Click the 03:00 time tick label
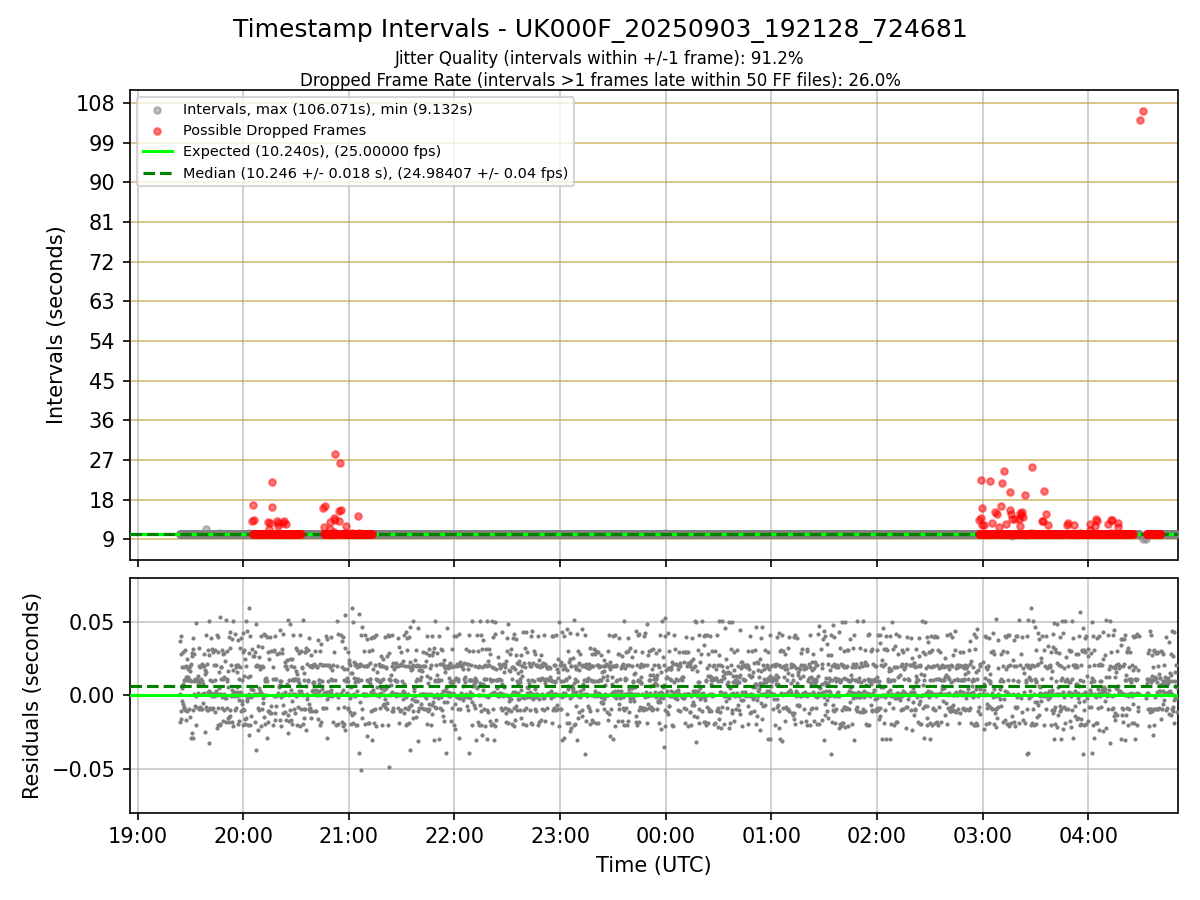Image resolution: width=1200 pixels, height=900 pixels. click(x=983, y=834)
